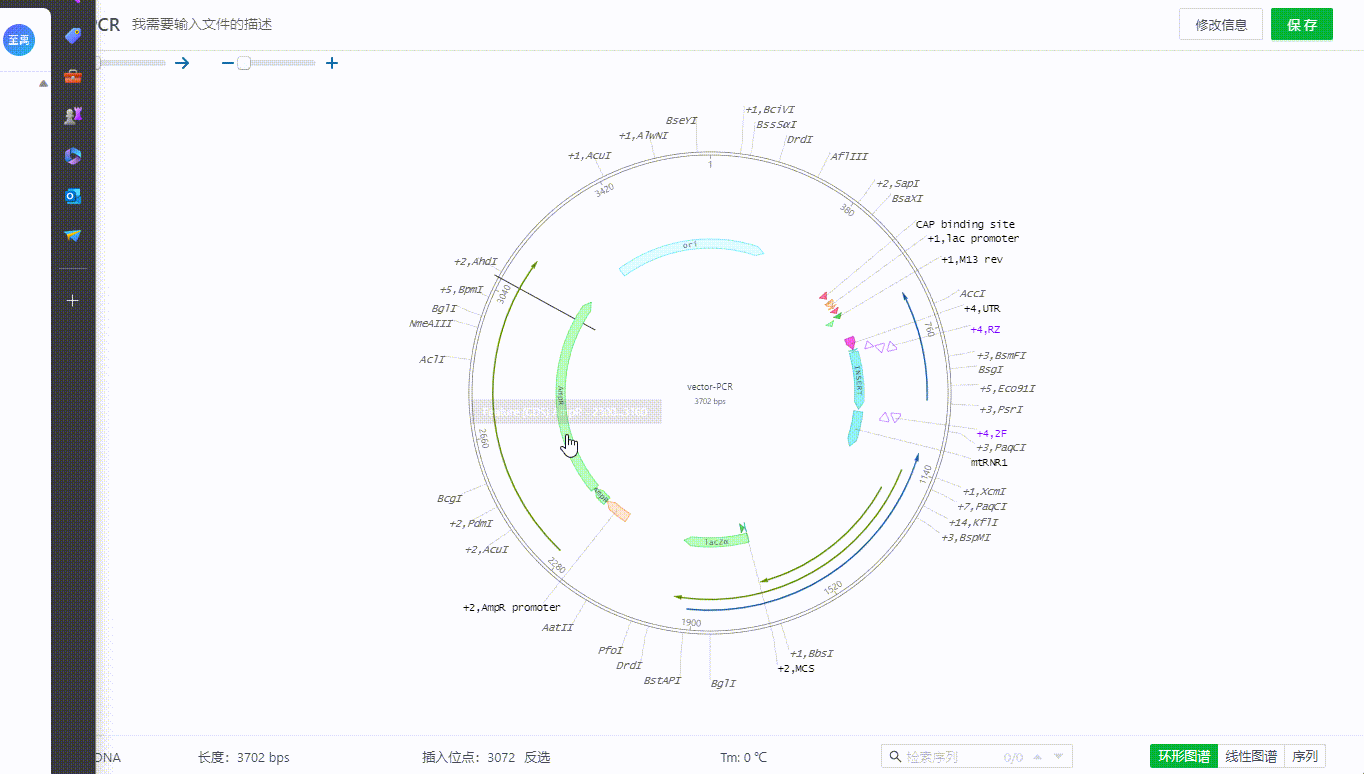Switch to 序列 sequence tab

point(1305,757)
